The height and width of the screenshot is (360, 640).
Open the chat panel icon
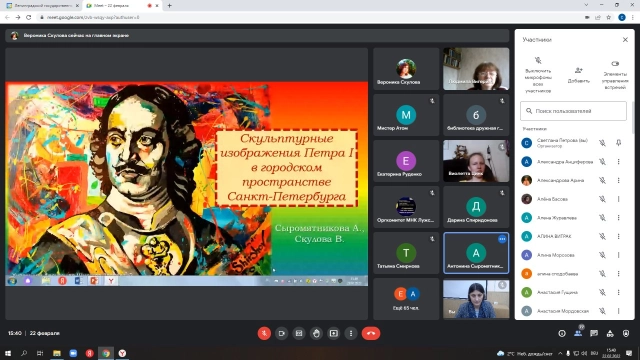click(x=594, y=333)
